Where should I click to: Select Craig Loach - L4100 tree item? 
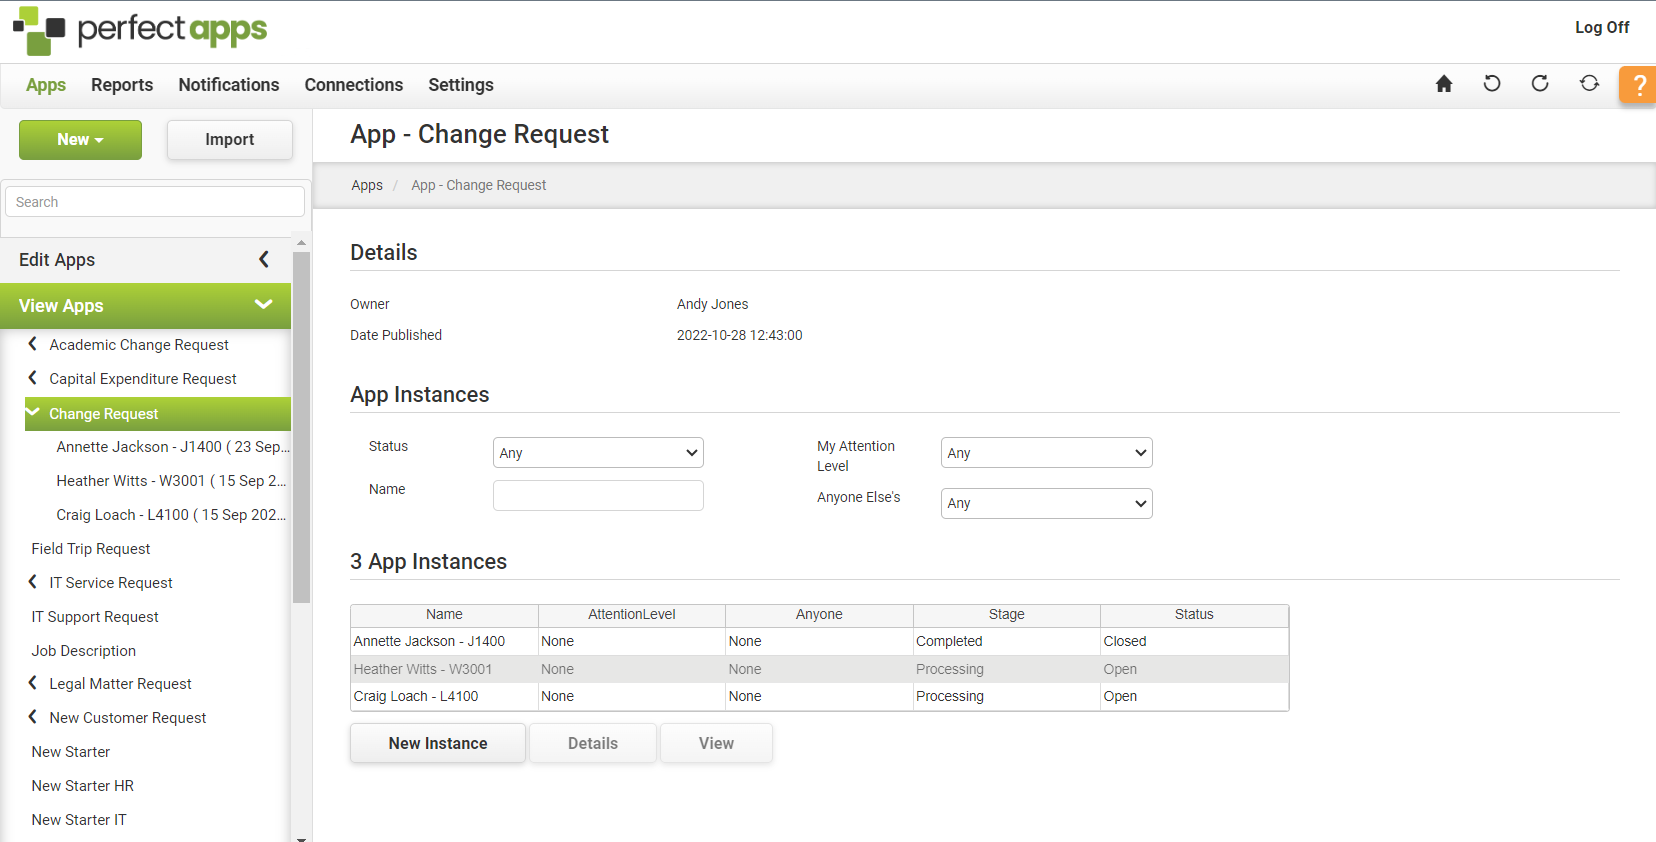pyautogui.click(x=171, y=515)
